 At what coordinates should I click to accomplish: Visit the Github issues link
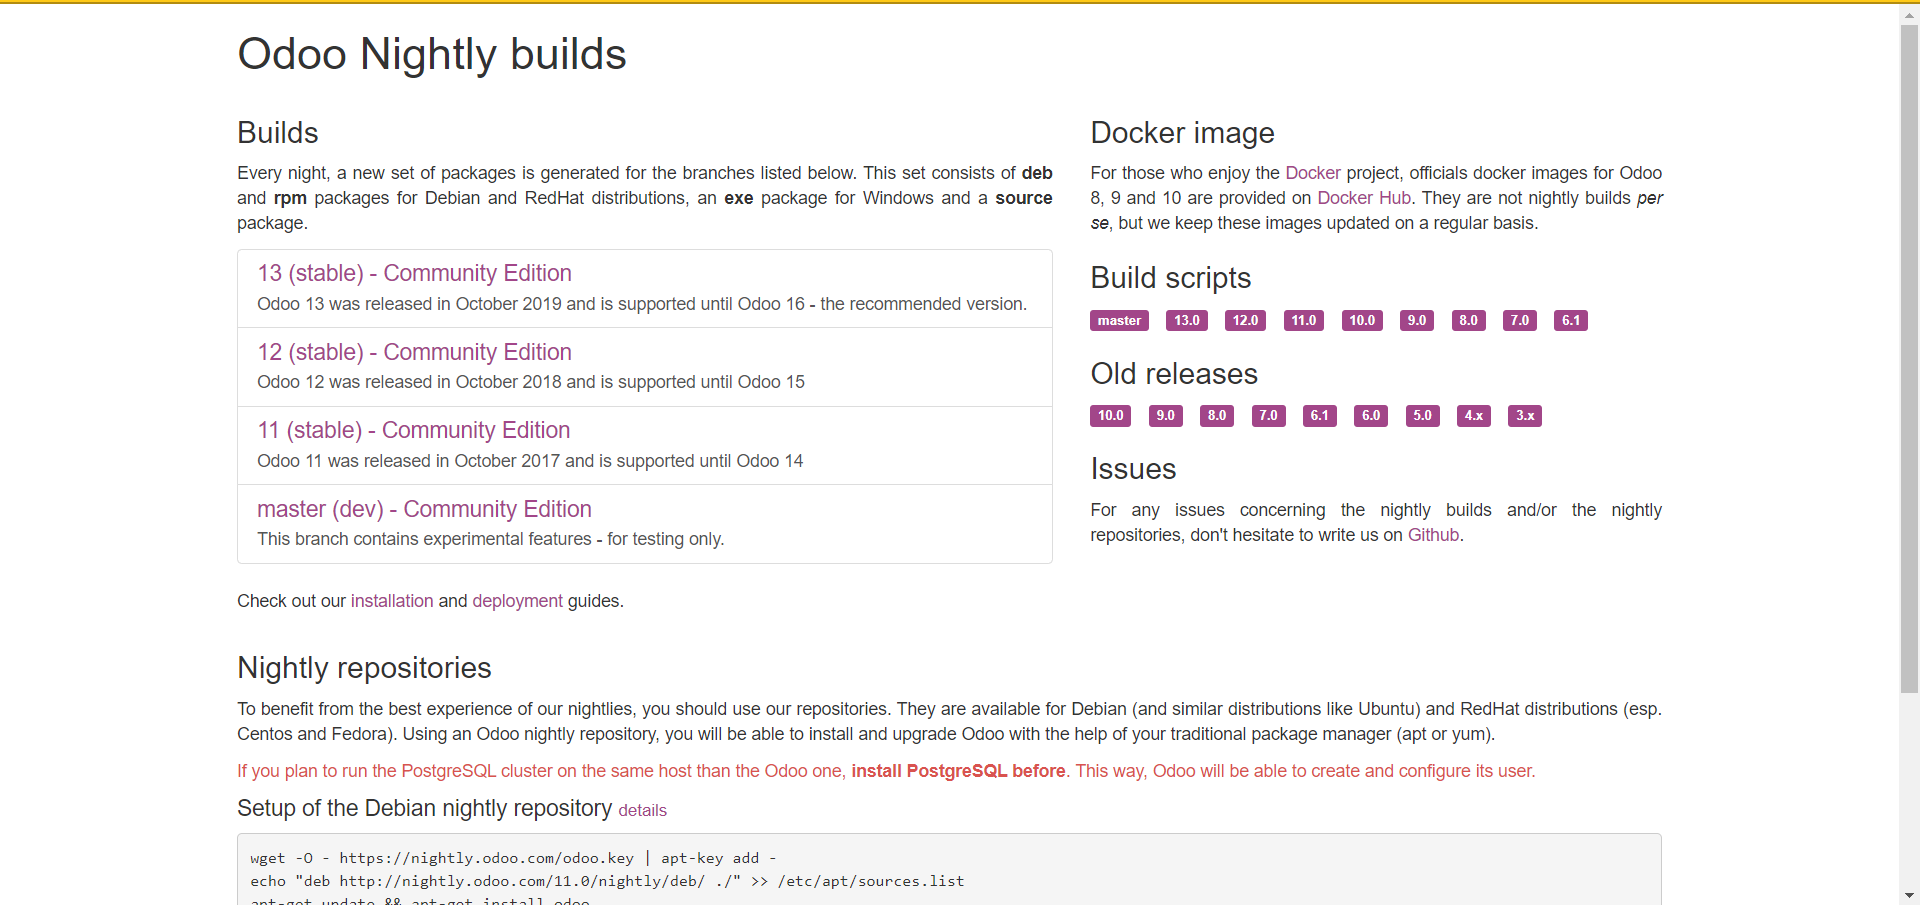pyautogui.click(x=1433, y=535)
